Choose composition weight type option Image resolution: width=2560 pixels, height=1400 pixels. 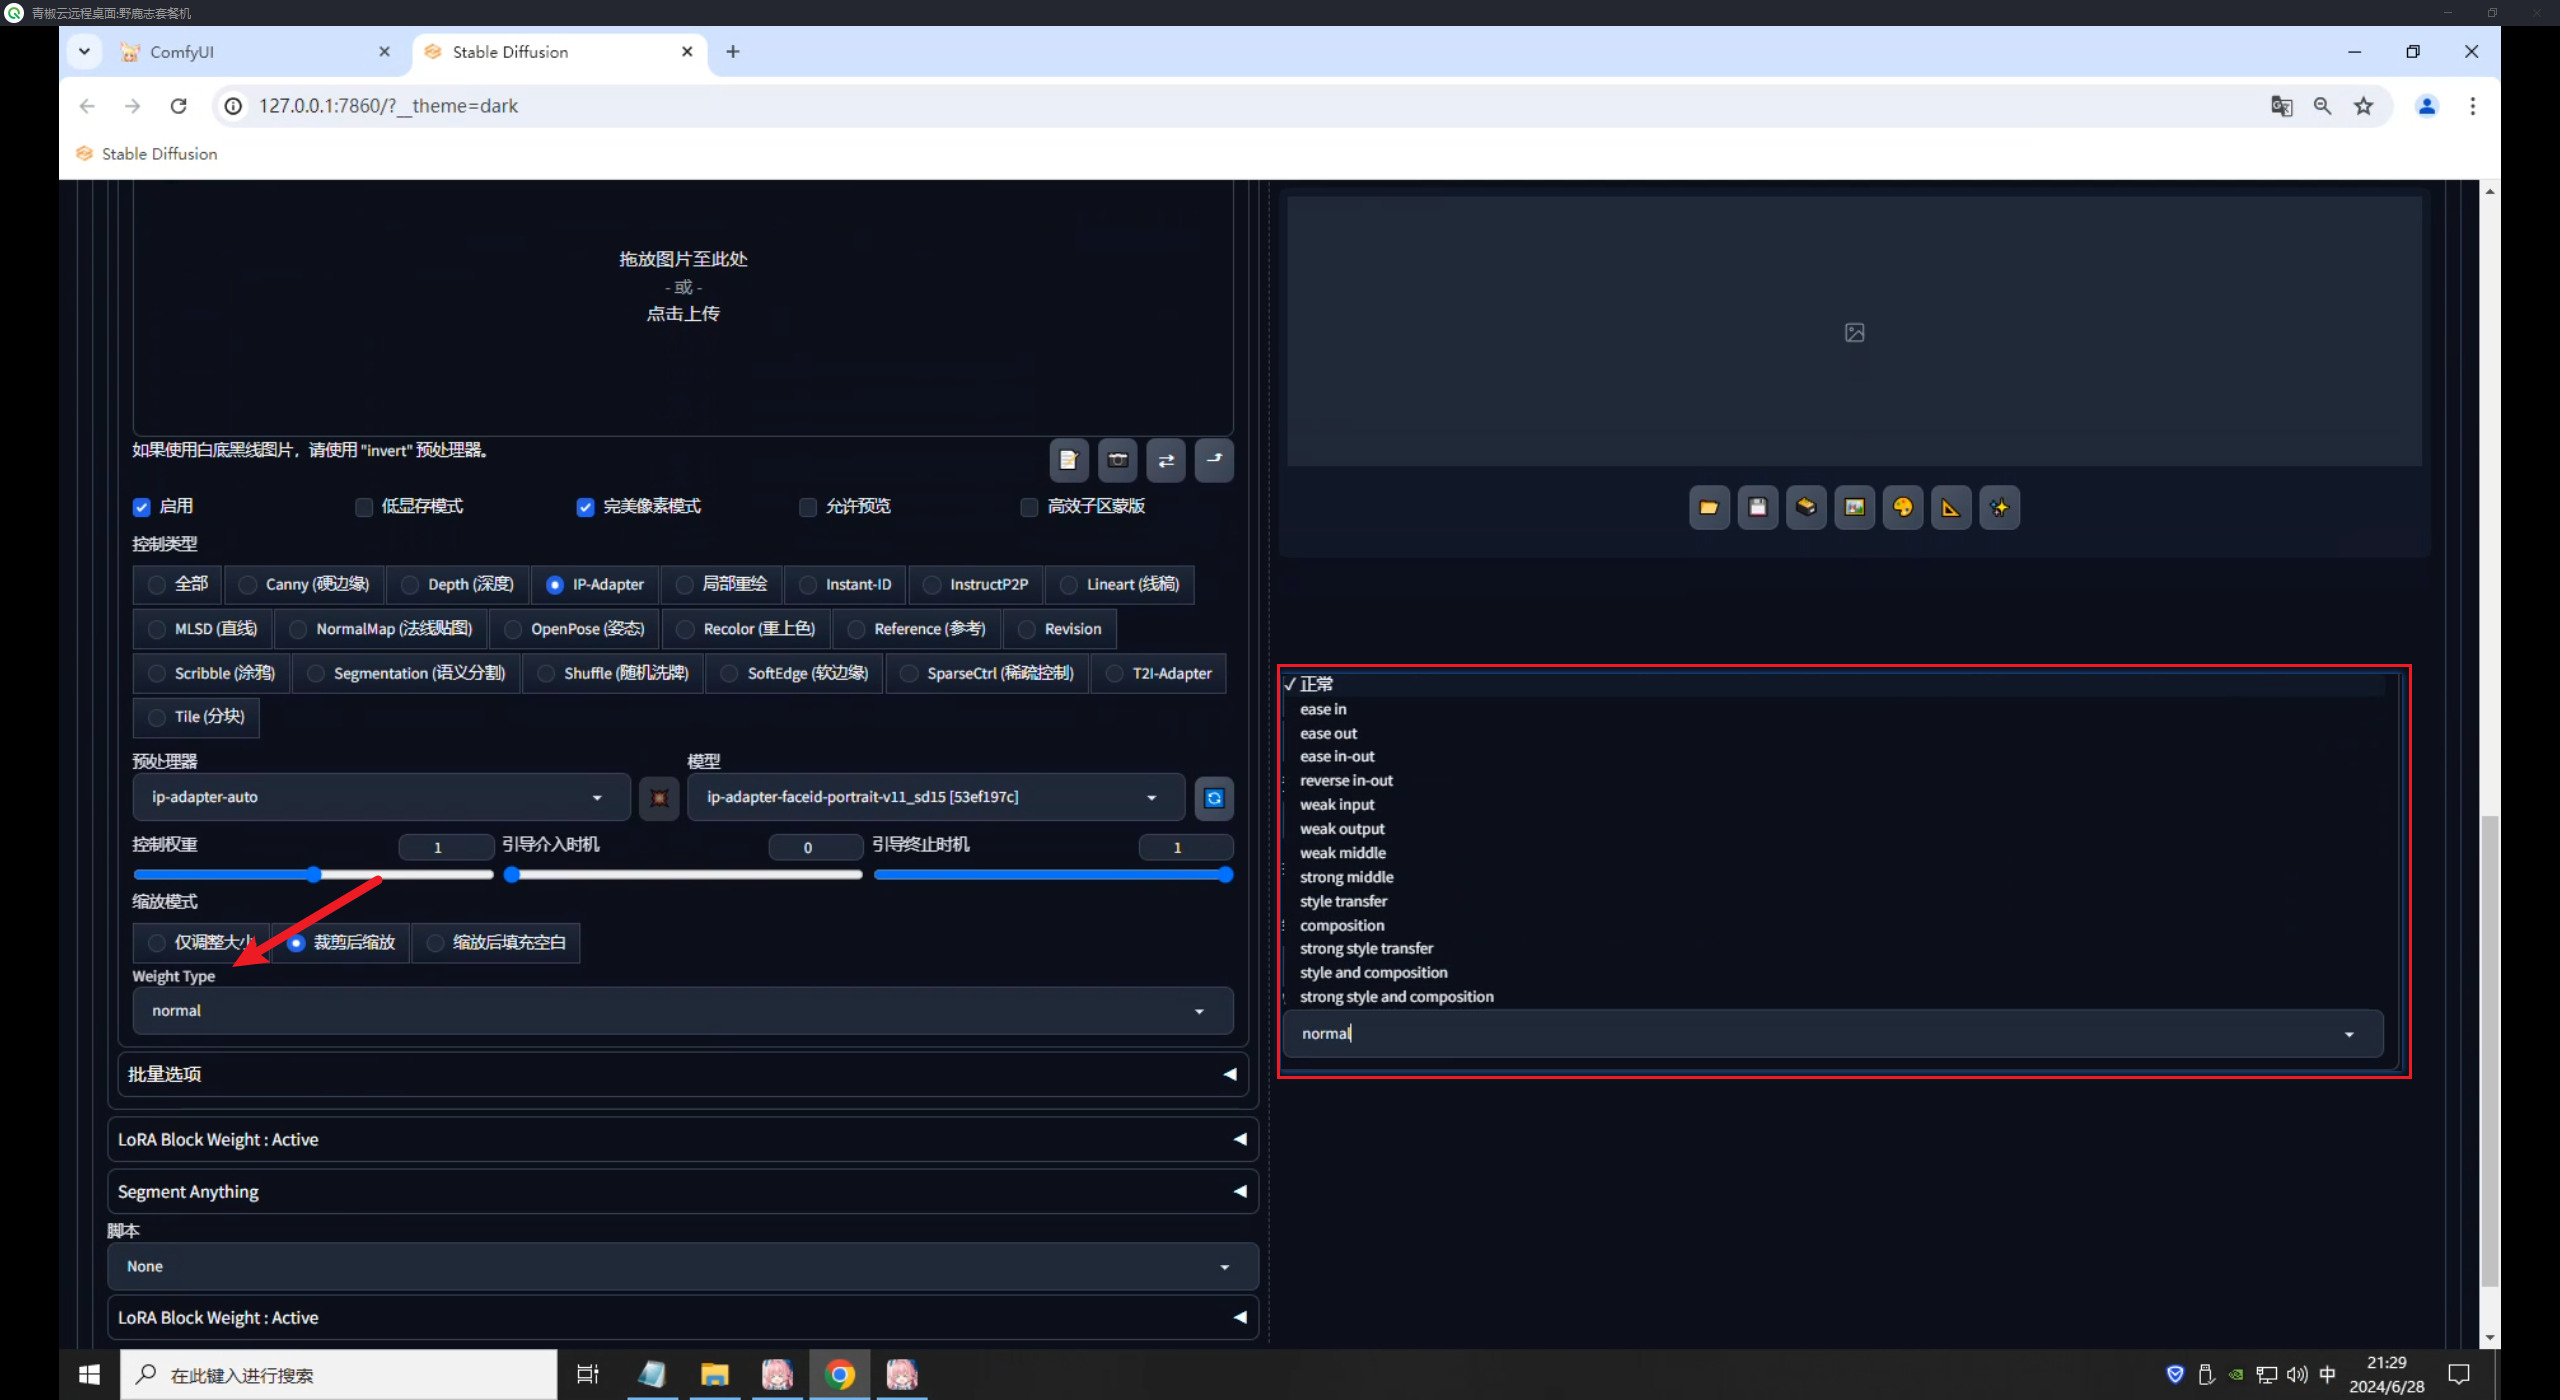click(1342, 925)
